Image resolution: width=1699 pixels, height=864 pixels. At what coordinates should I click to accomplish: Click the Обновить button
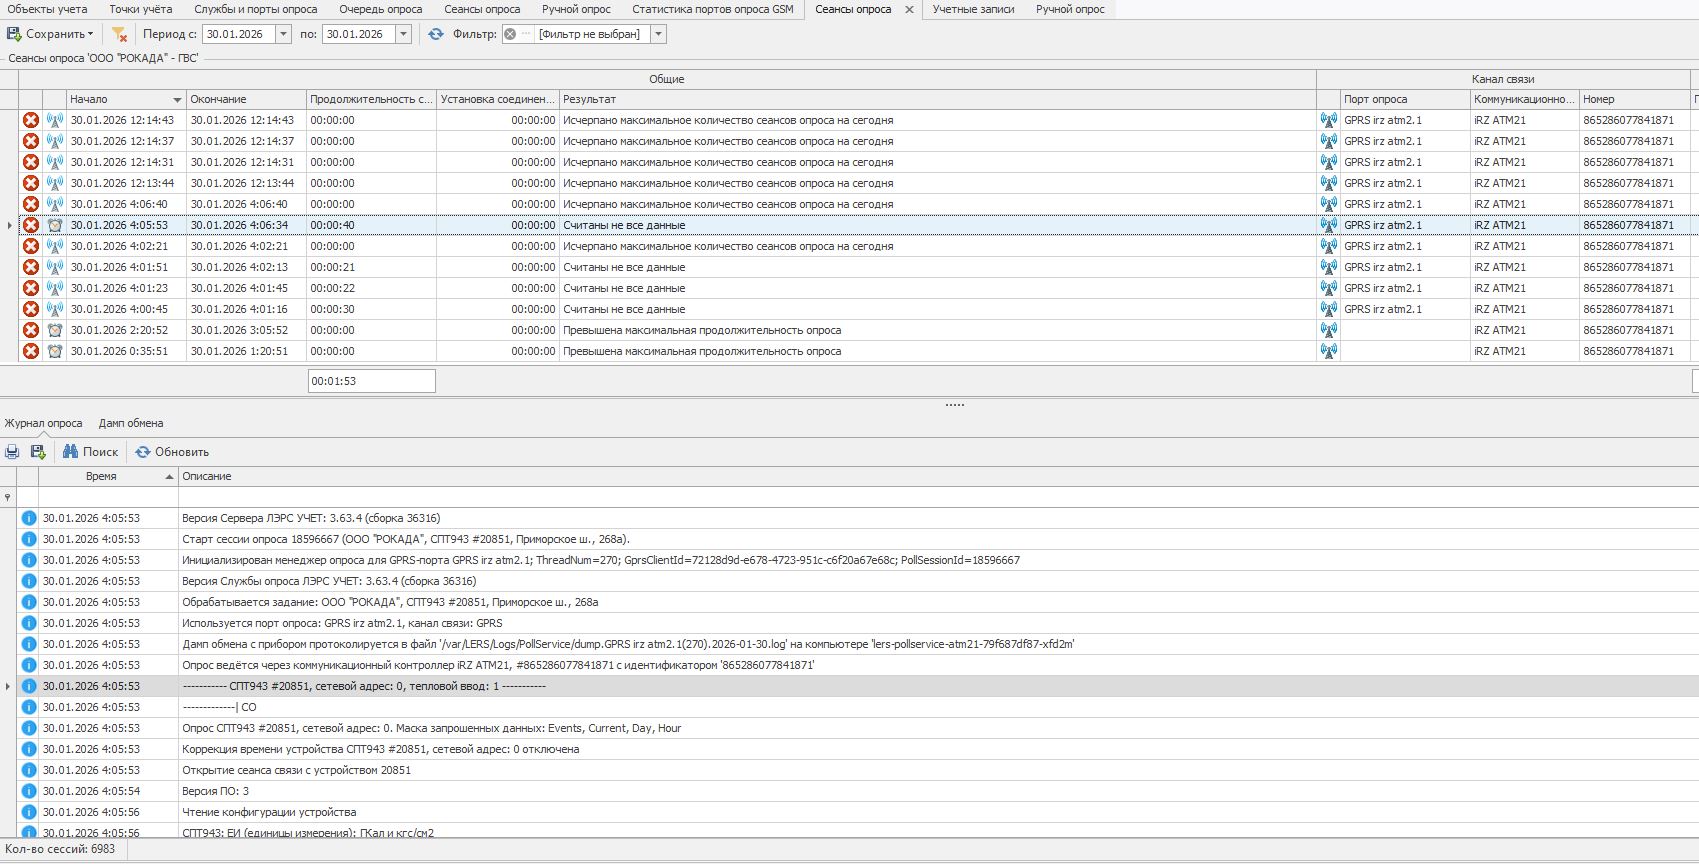pyautogui.click(x=172, y=452)
